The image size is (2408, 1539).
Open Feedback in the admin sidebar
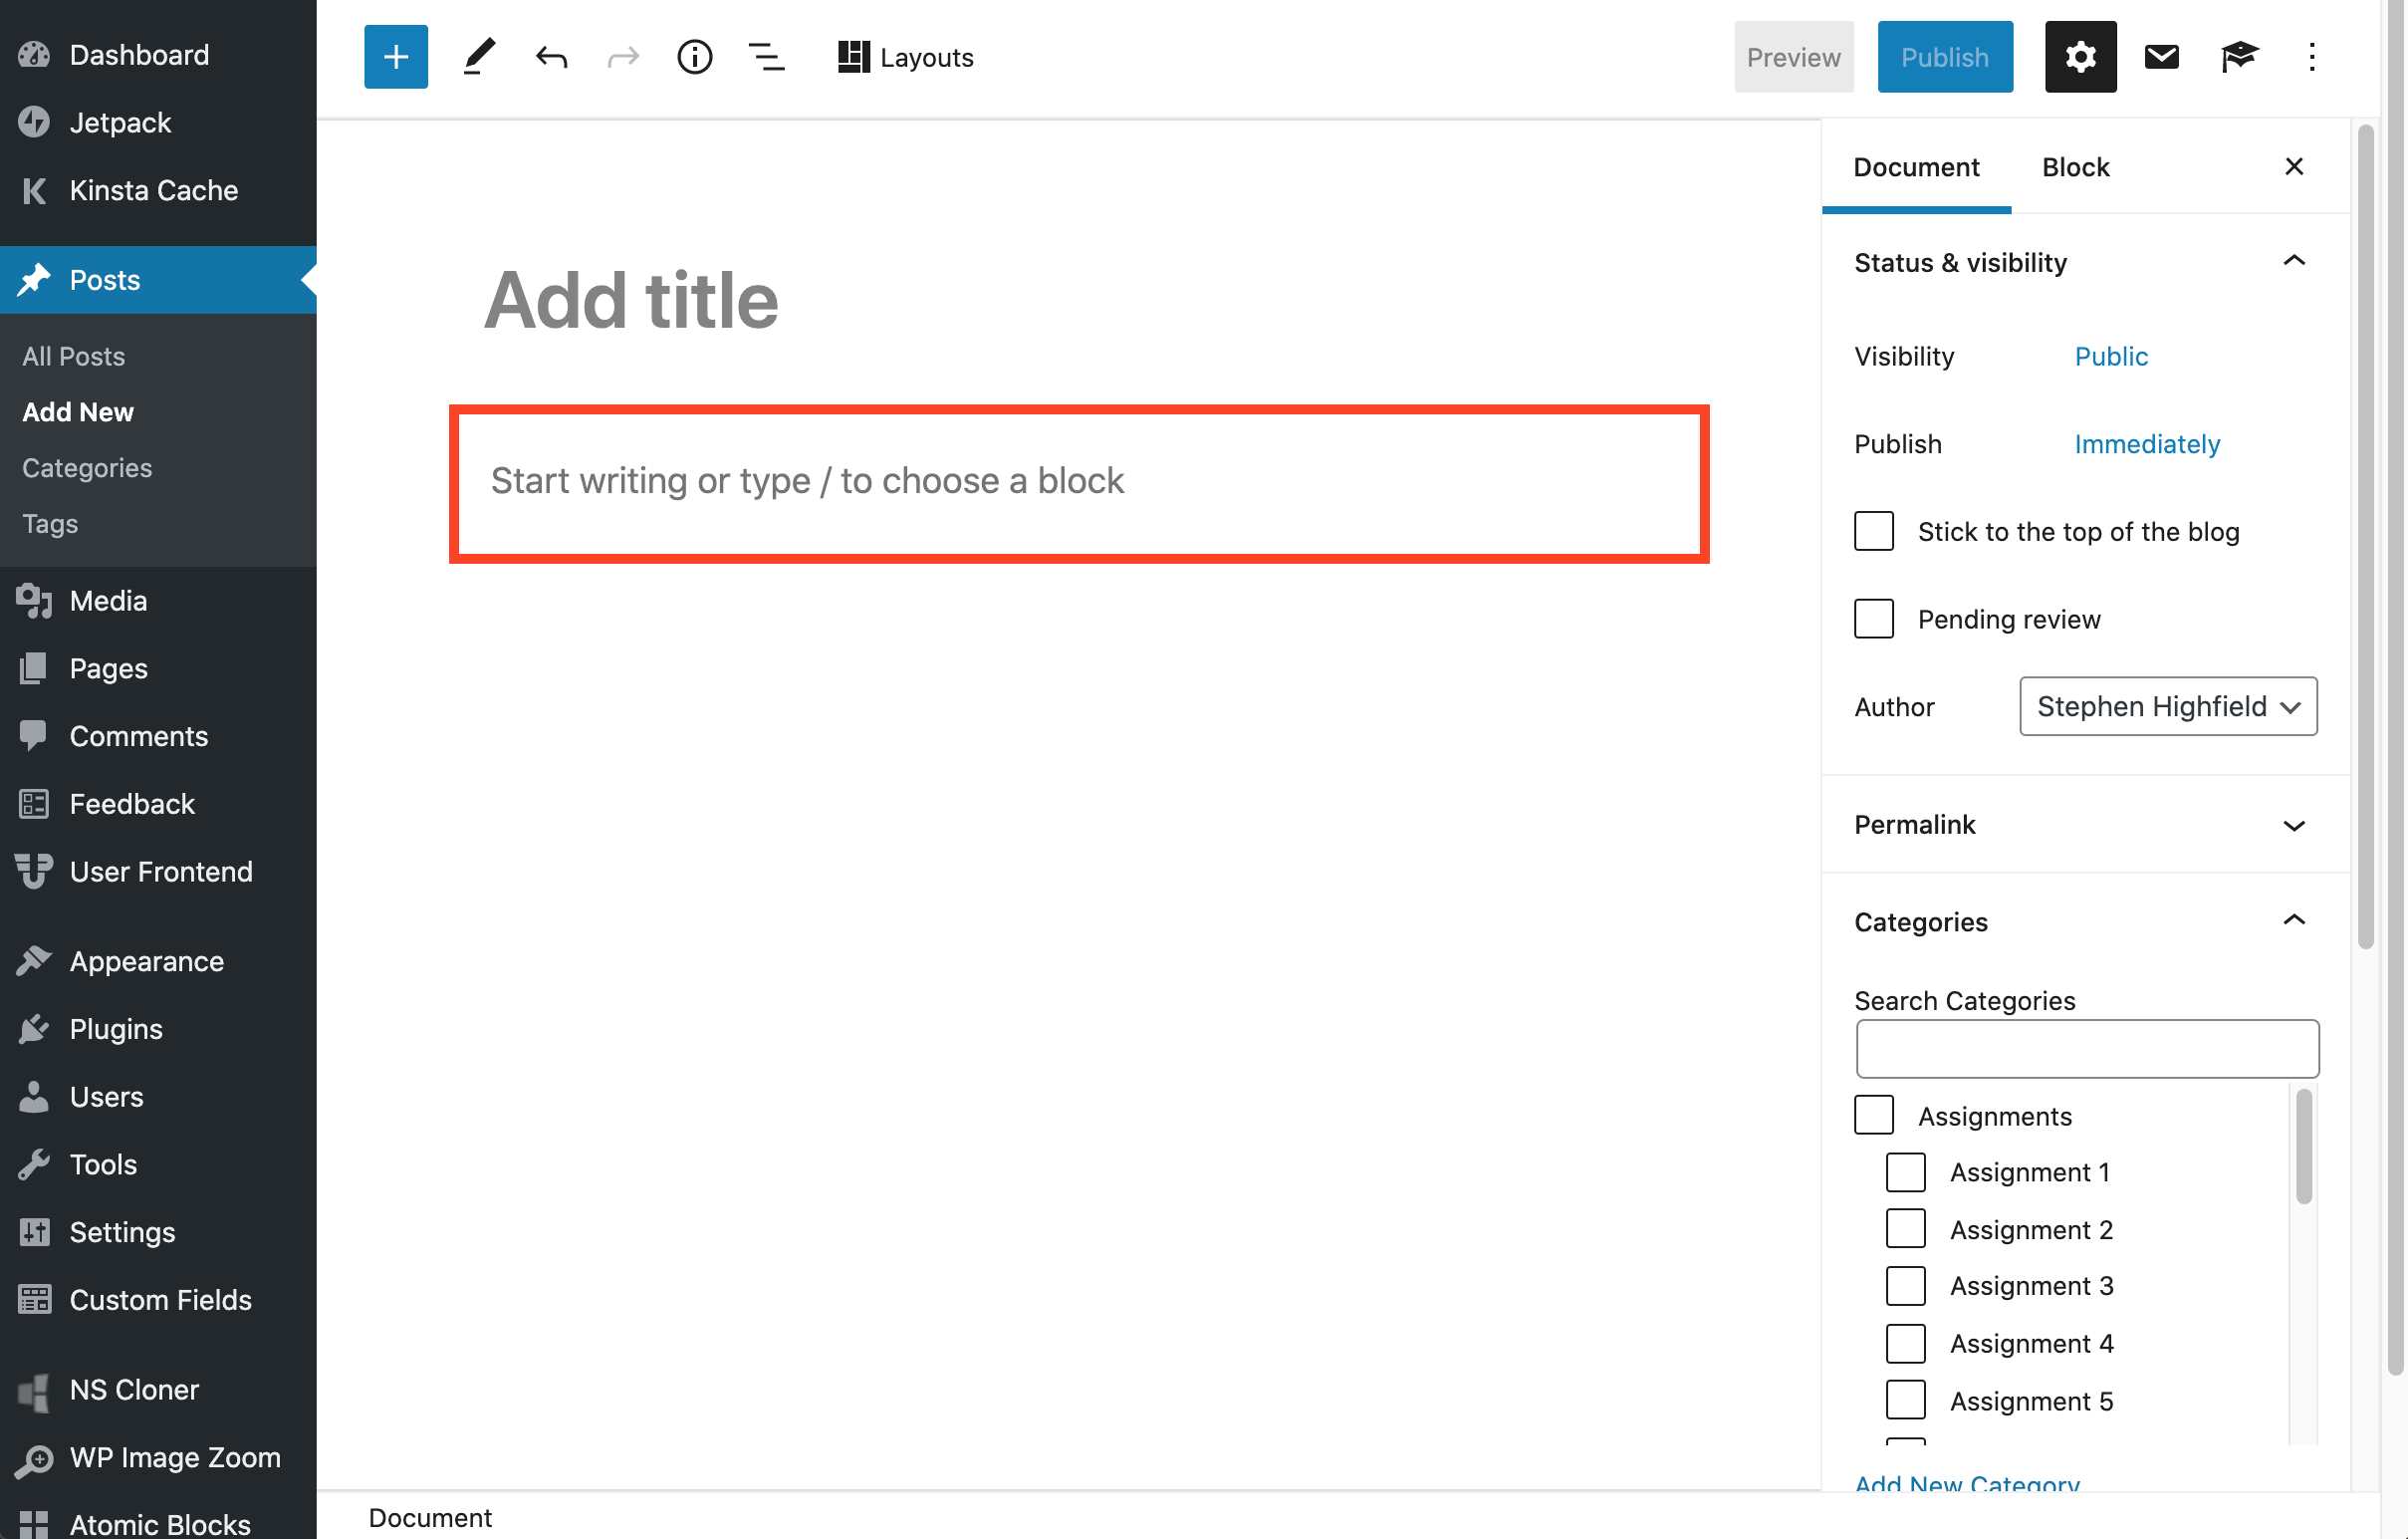click(x=158, y=804)
